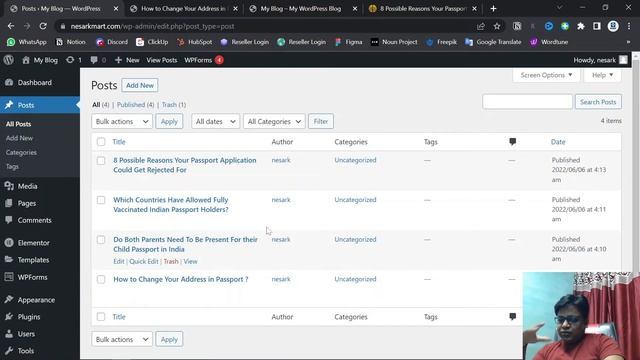This screenshot has width=640, height=360.
Task: Click Quick Edit under Do Both Parents
Action: coord(144,261)
